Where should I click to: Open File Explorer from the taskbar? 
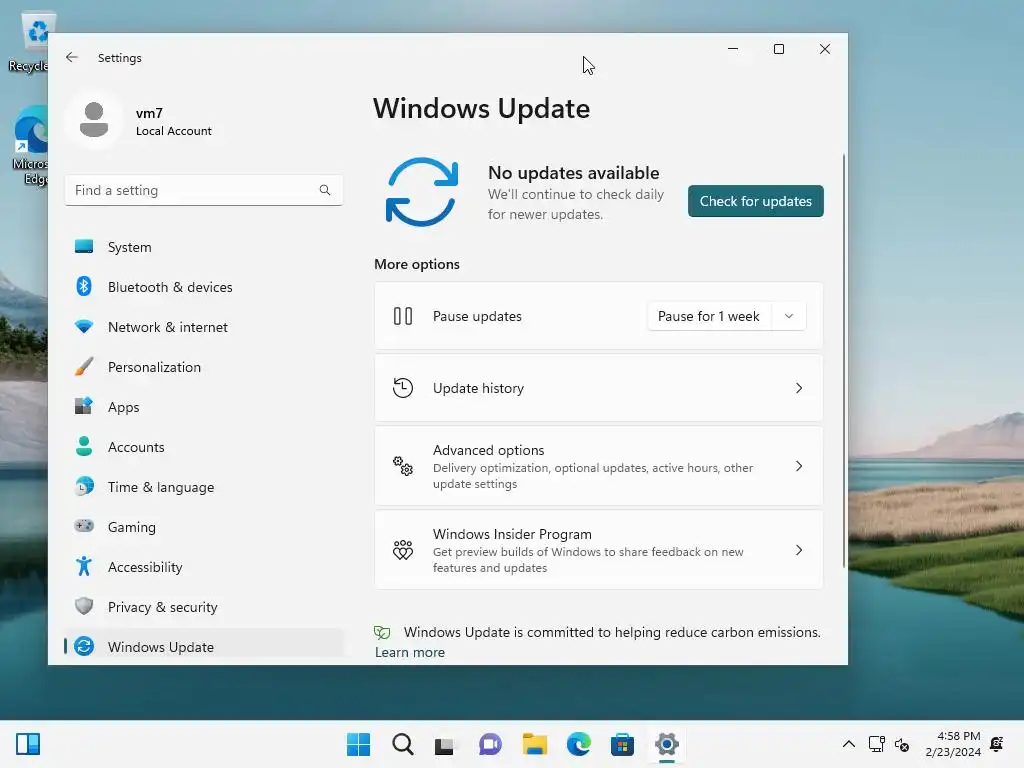click(x=535, y=744)
